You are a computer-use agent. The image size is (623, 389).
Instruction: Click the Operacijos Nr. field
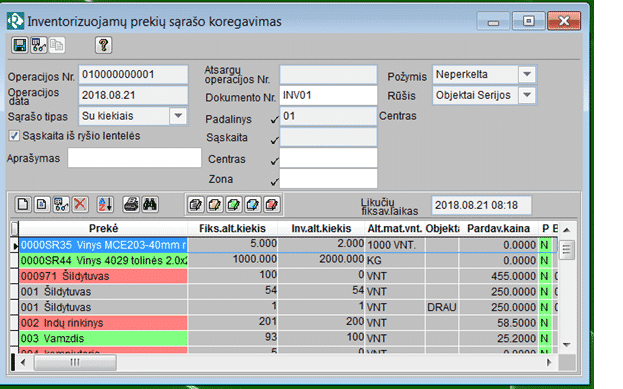pos(133,75)
